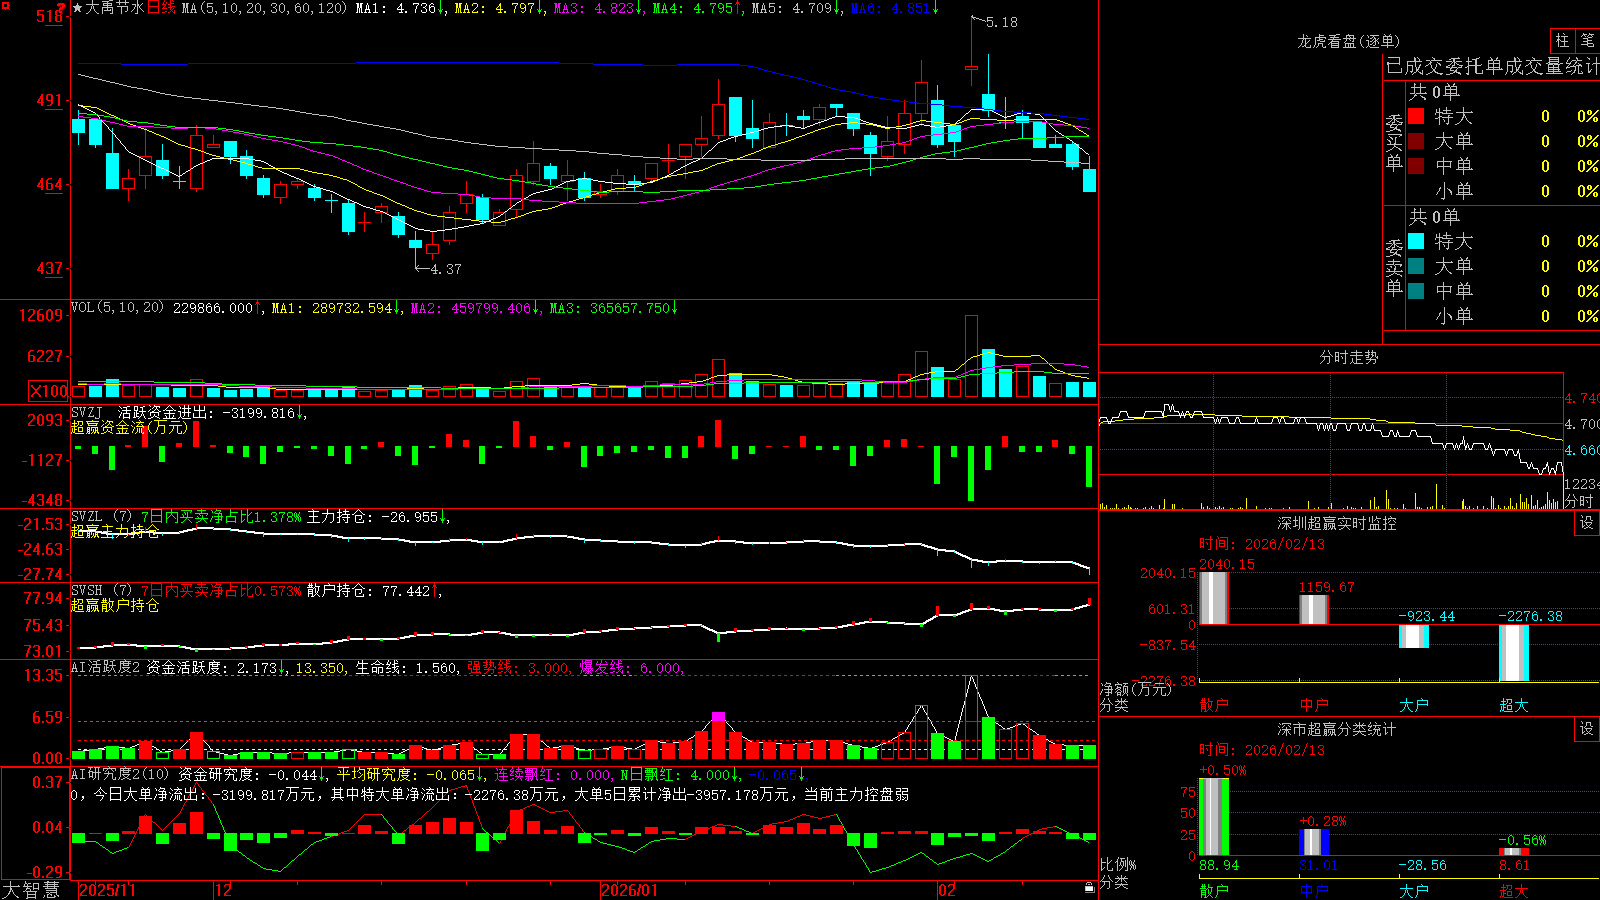Click the 龙虎看盘(逐单) panel title
The width and height of the screenshot is (1600, 900).
pyautogui.click(x=1348, y=41)
